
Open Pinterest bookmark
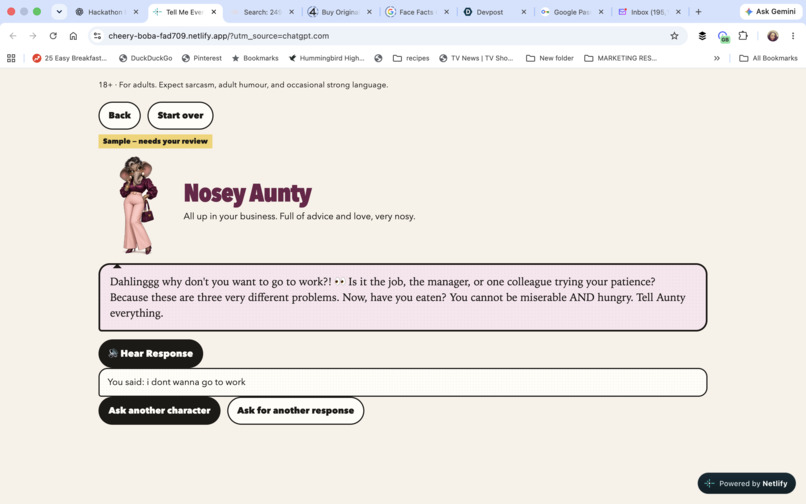pyautogui.click(x=202, y=58)
